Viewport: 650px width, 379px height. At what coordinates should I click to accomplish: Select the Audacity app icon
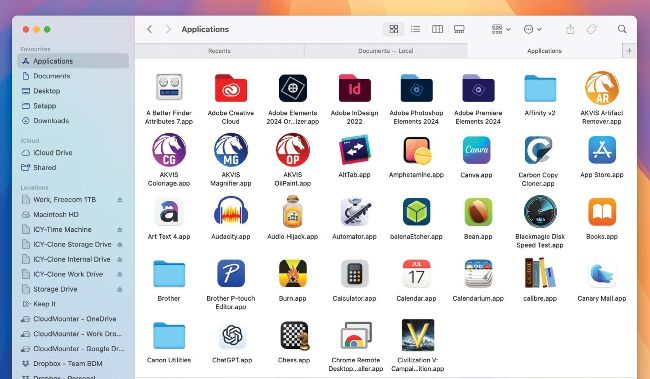coord(231,211)
